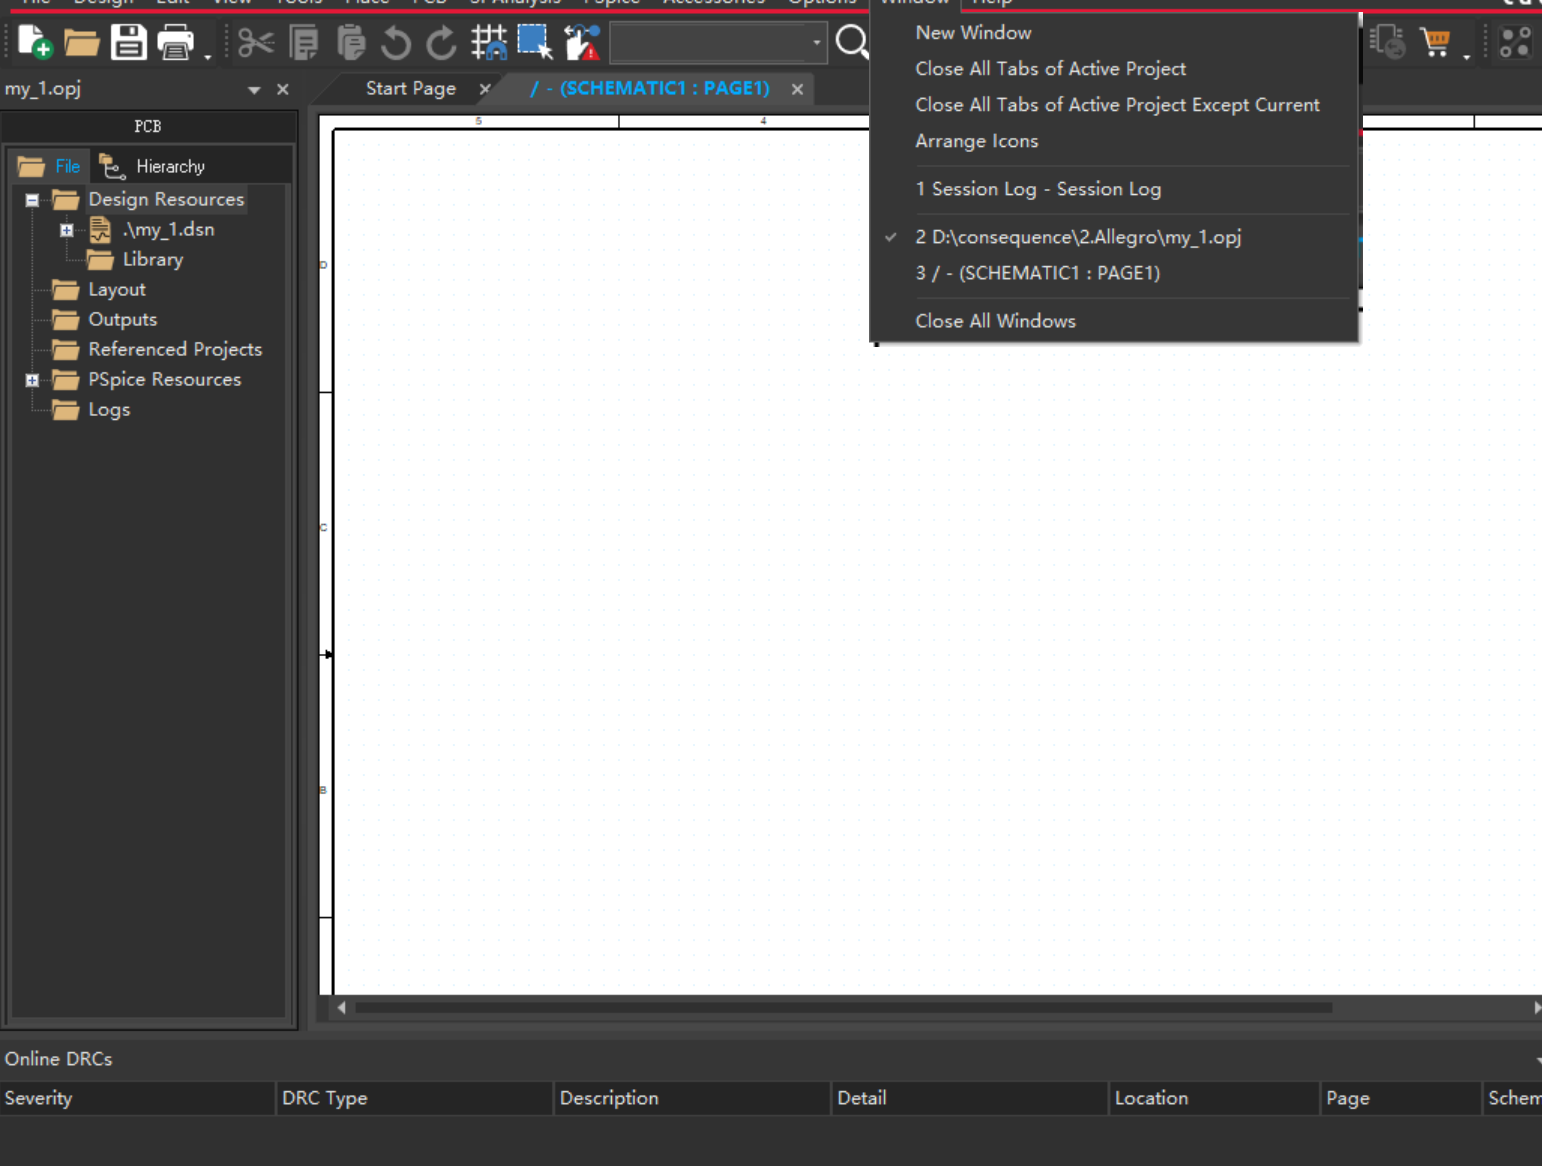Screen dimensions: 1542x1166
Task: Click the Area Select toolbar icon
Action: (x=535, y=42)
